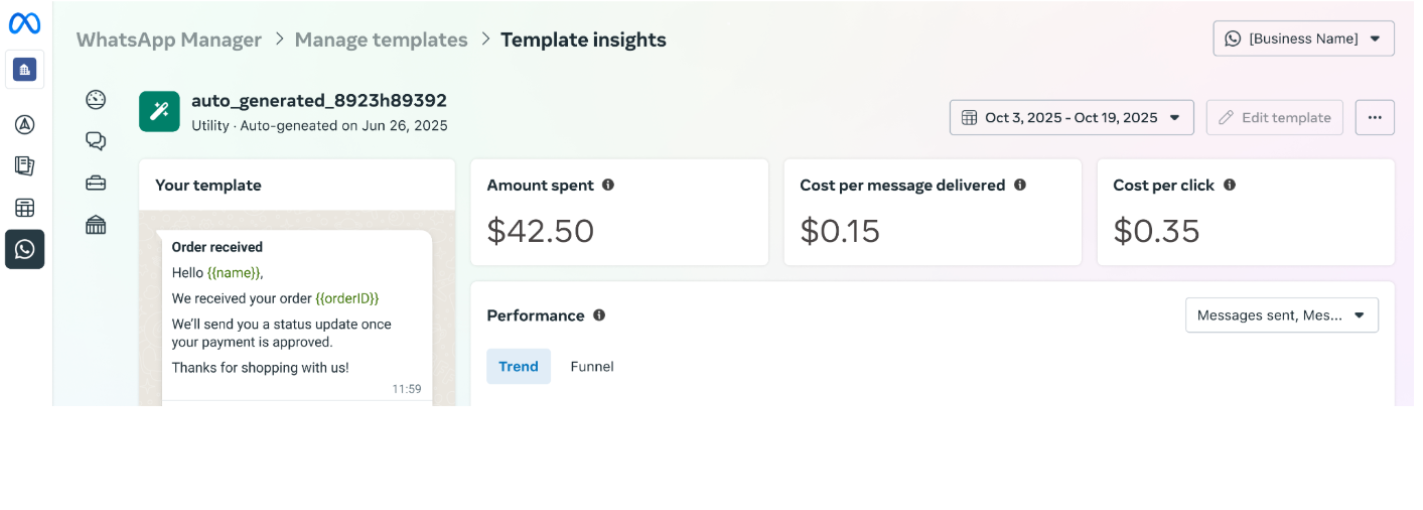Click the Meta logo icon
Screen dimensions: 1423x510
coord(24,23)
